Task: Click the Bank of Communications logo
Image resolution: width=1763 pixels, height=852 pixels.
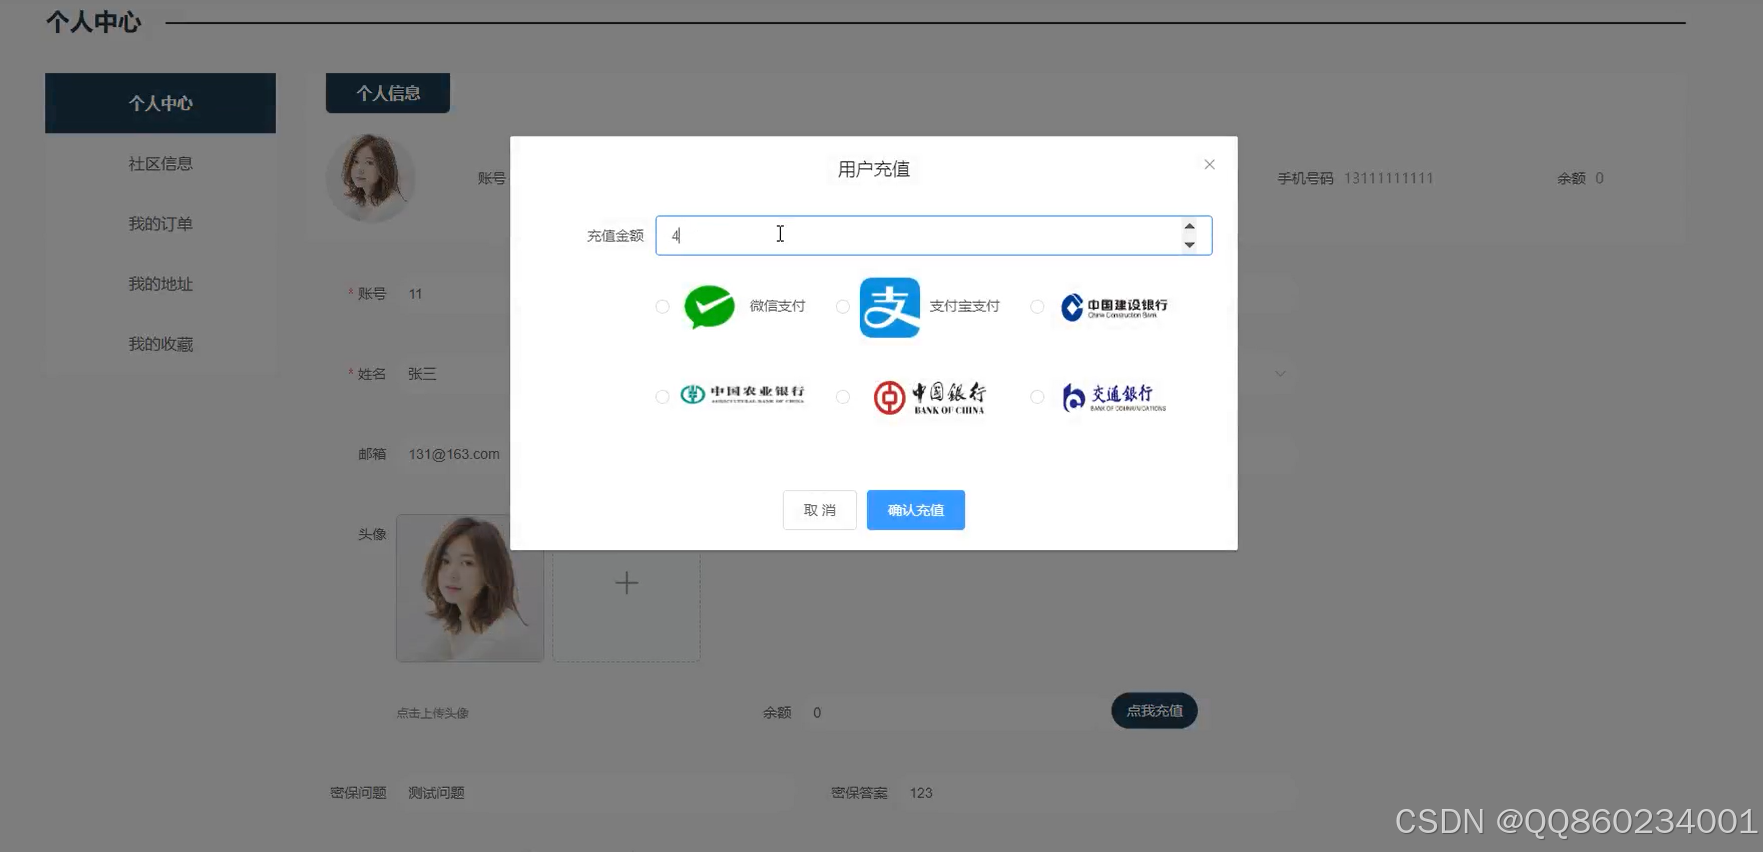Action: [x=1114, y=397]
